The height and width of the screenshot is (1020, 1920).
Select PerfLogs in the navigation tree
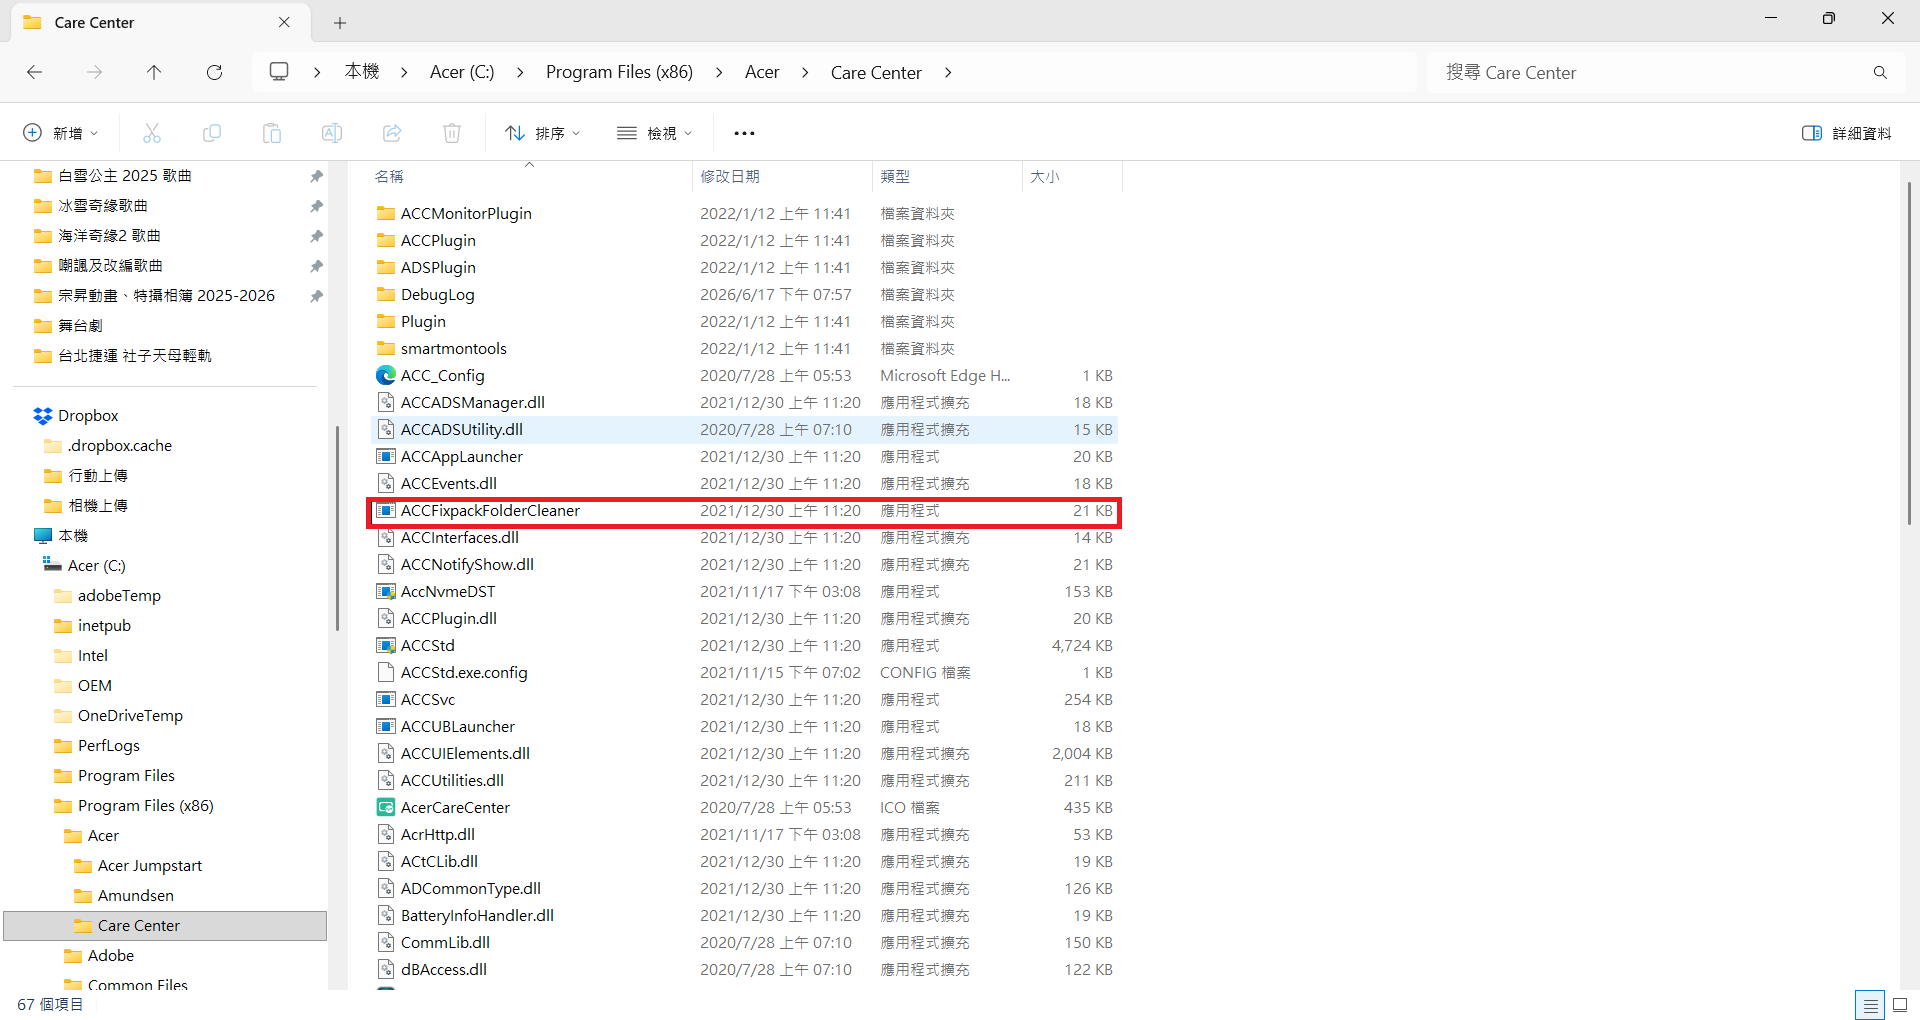click(109, 746)
